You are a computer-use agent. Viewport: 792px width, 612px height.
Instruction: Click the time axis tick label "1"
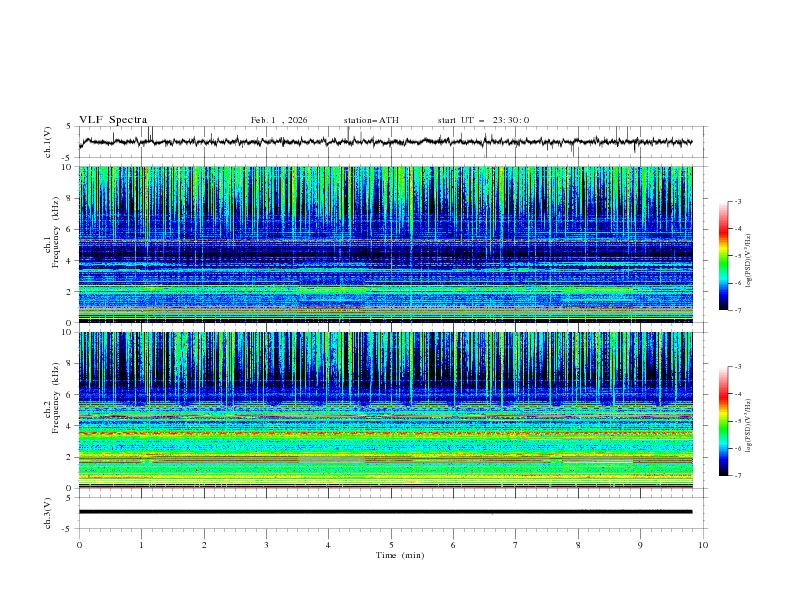point(141,545)
